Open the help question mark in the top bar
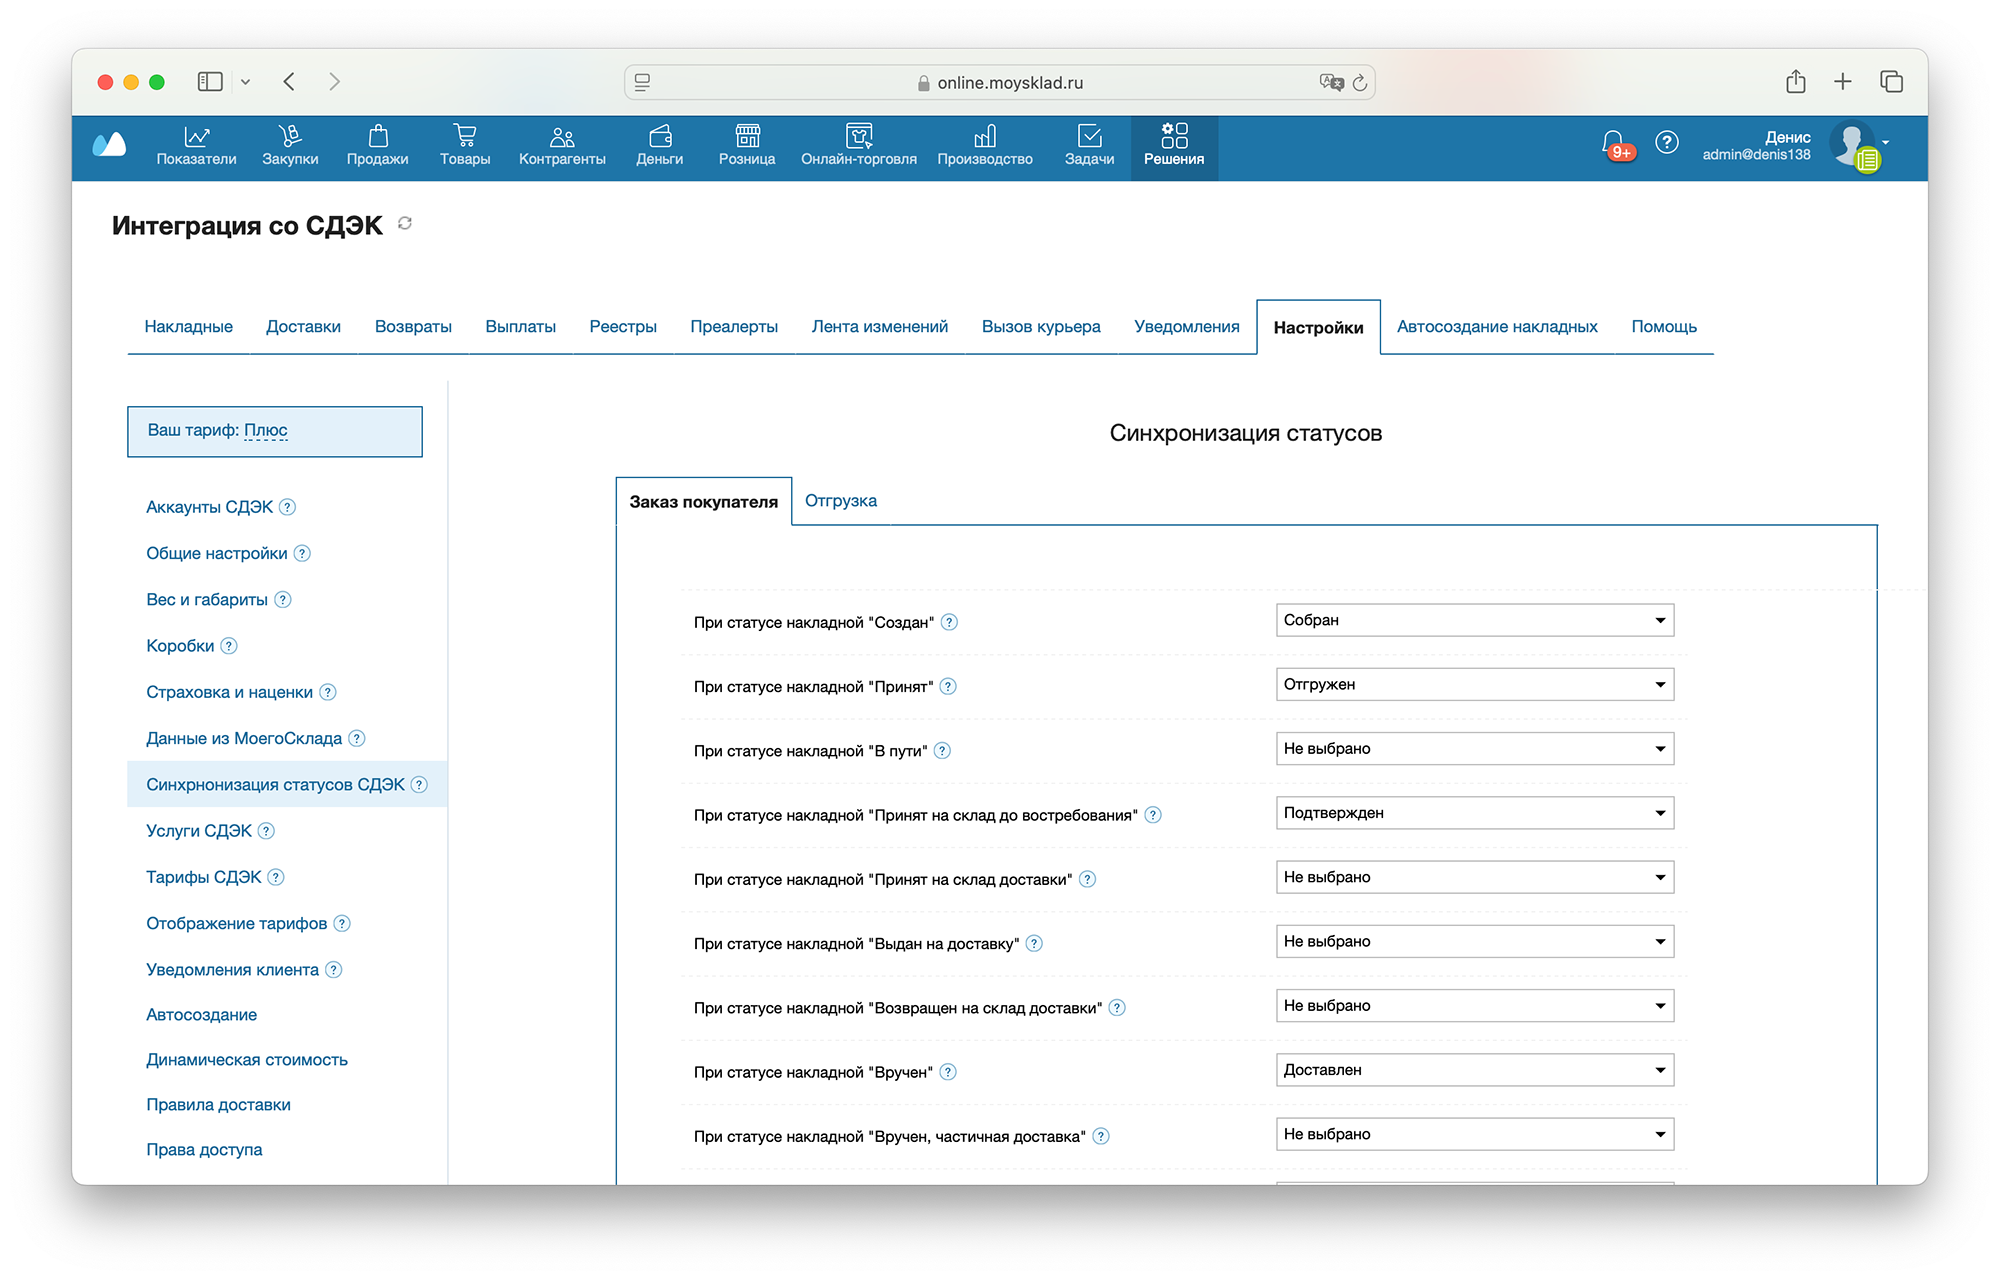The image size is (2000, 1280). 1666,143
